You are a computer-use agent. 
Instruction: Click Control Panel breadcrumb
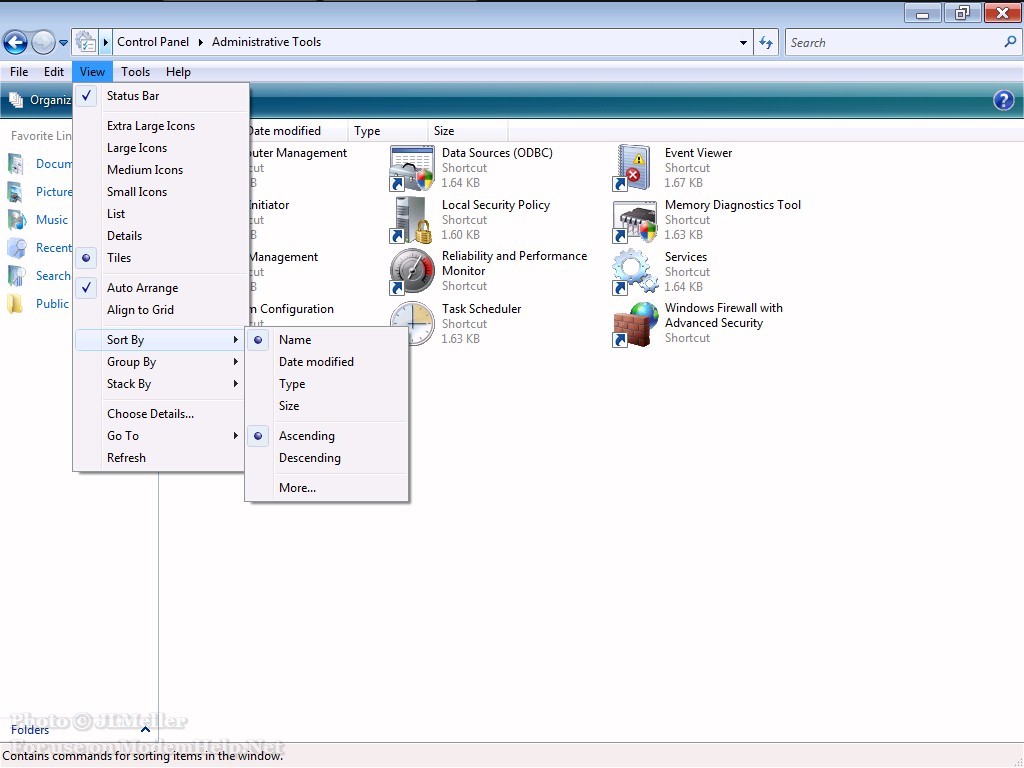tap(153, 42)
